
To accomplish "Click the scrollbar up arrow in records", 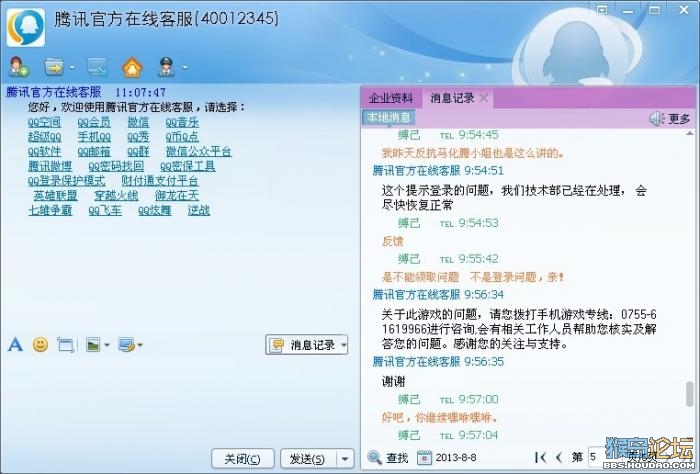I will pyautogui.click(x=690, y=133).
